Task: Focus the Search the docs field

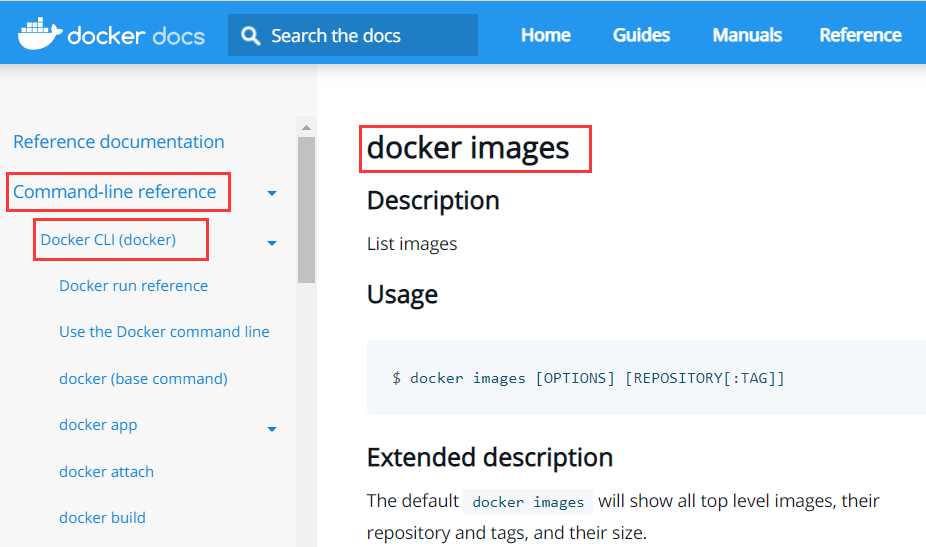Action: point(353,35)
